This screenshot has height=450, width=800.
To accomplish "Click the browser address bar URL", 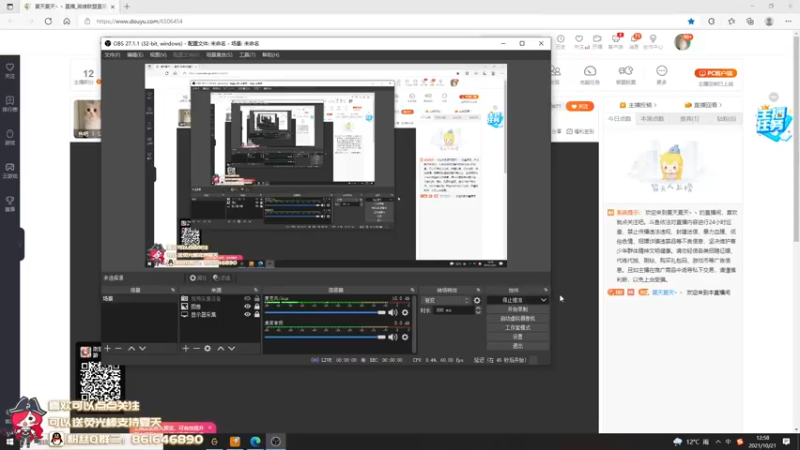I will click(x=139, y=21).
